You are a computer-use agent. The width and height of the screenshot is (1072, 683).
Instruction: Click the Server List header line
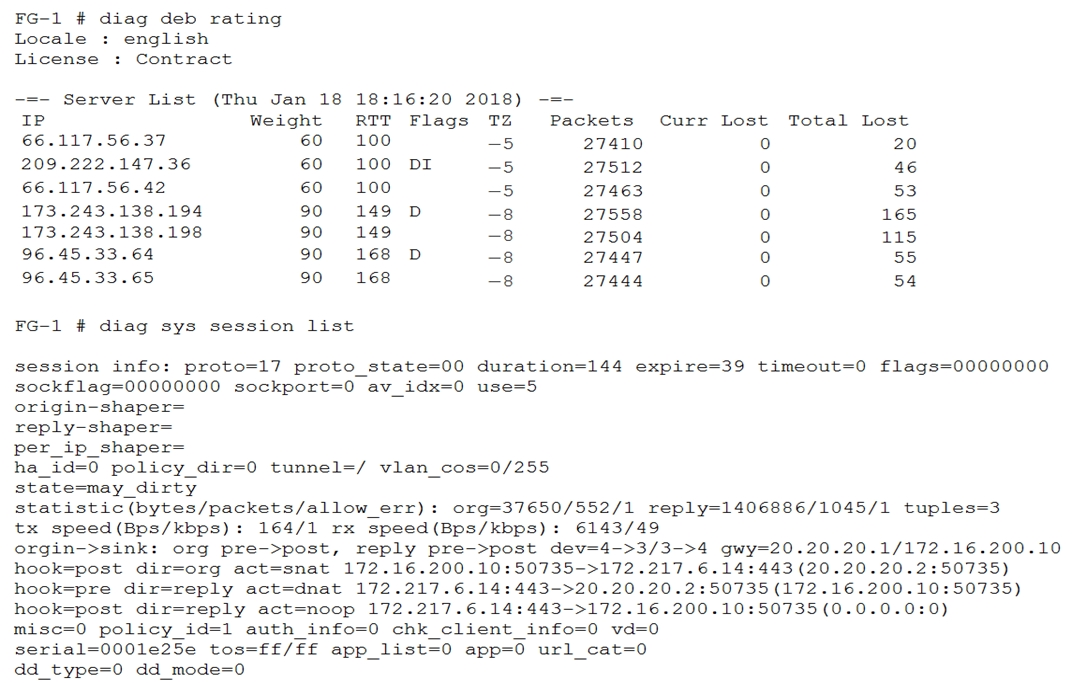click(294, 99)
